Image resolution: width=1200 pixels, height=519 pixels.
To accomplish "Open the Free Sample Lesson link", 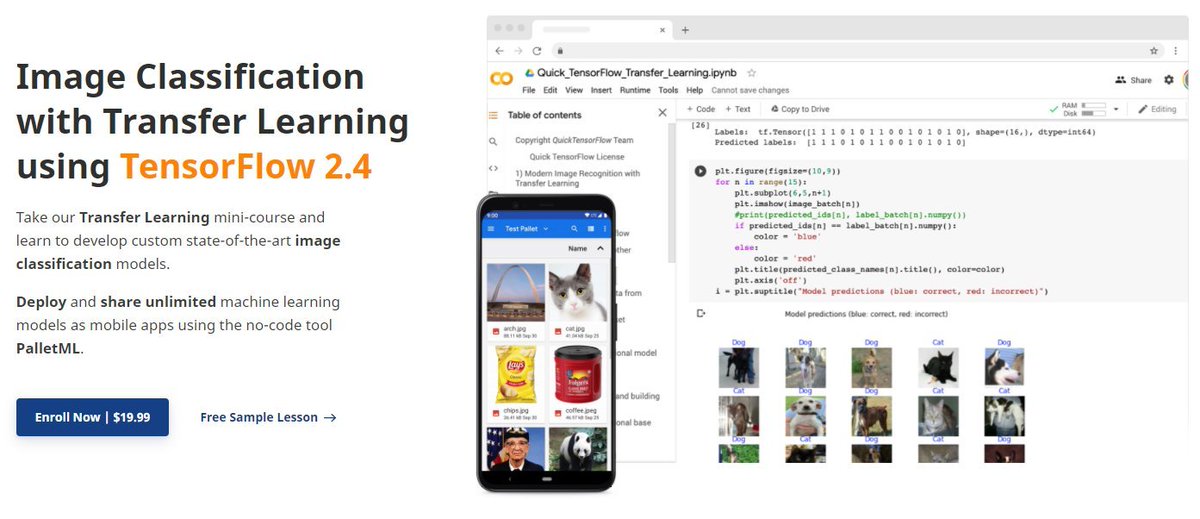I will pyautogui.click(x=268, y=418).
